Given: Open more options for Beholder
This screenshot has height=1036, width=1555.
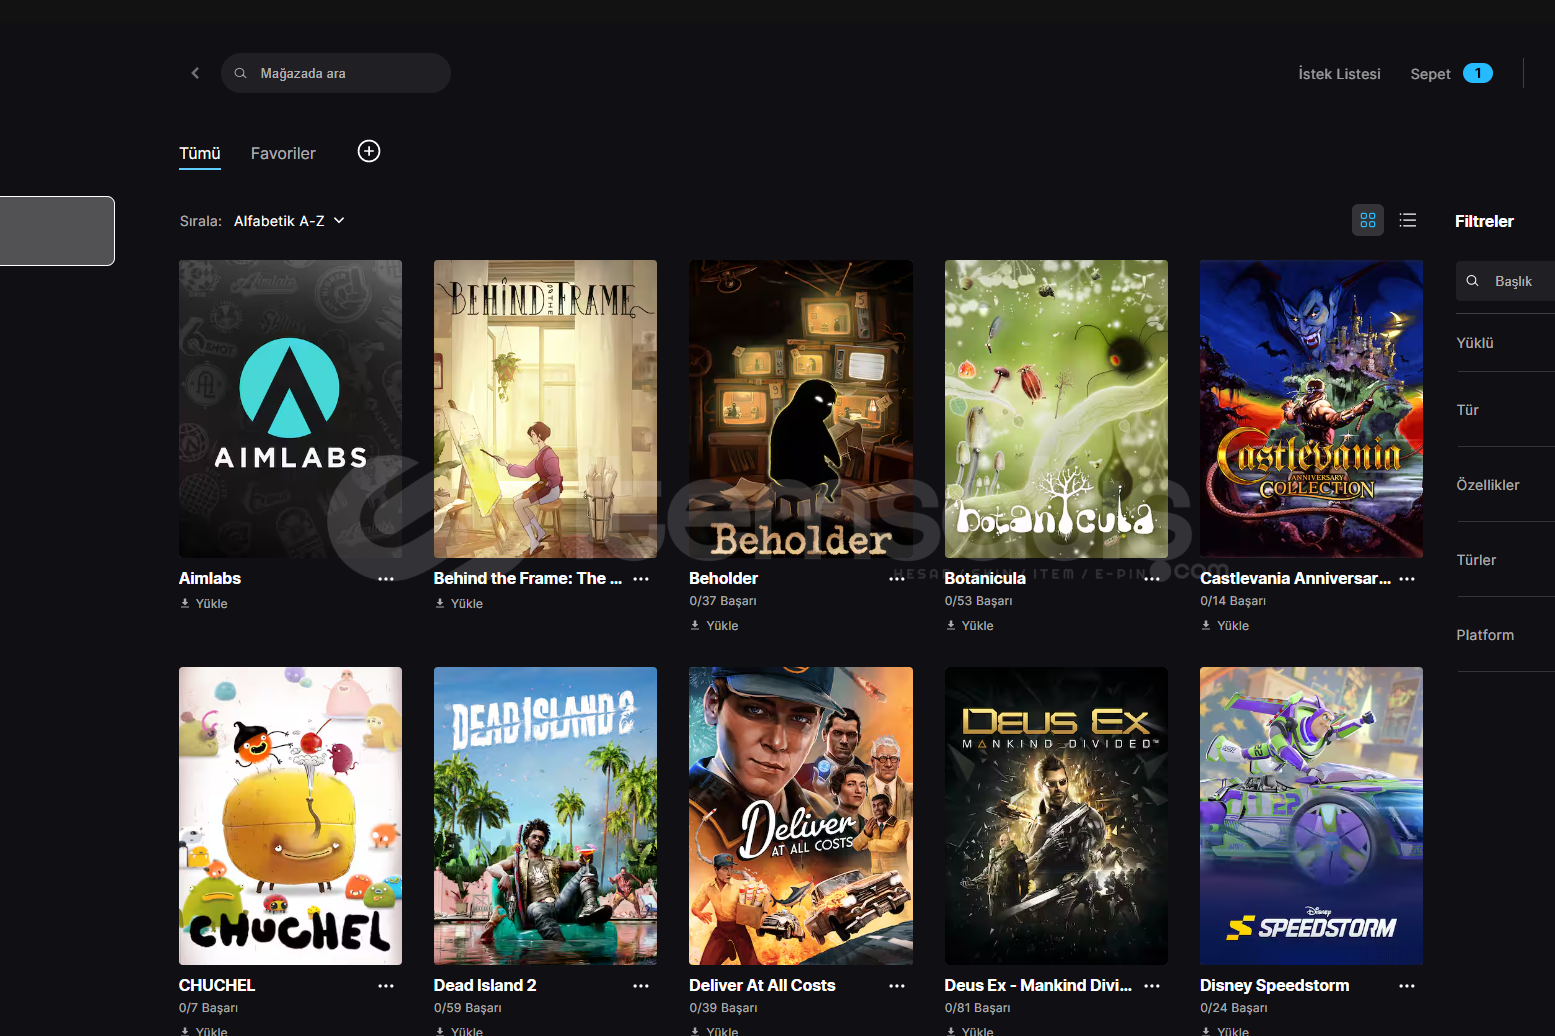Looking at the screenshot, I should 897,579.
